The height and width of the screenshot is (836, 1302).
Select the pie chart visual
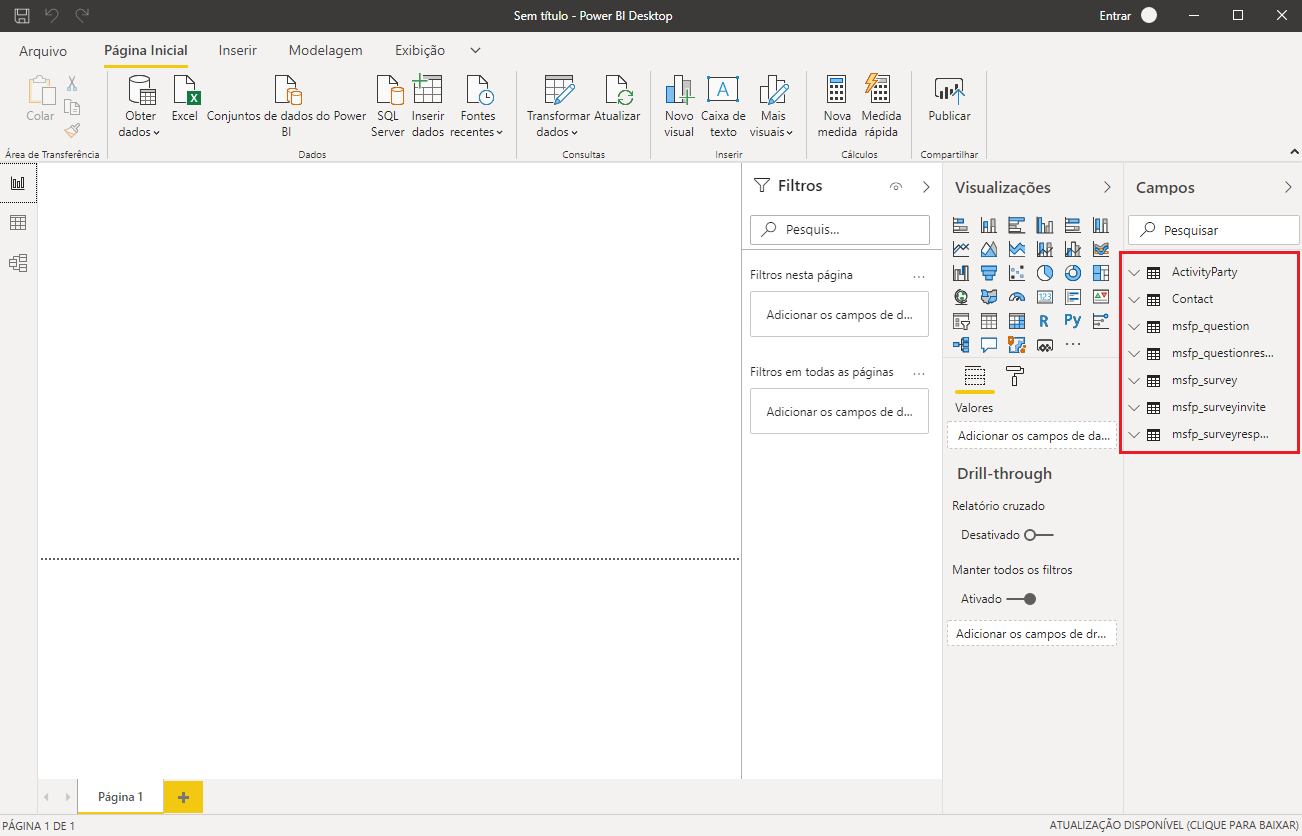click(x=1045, y=273)
